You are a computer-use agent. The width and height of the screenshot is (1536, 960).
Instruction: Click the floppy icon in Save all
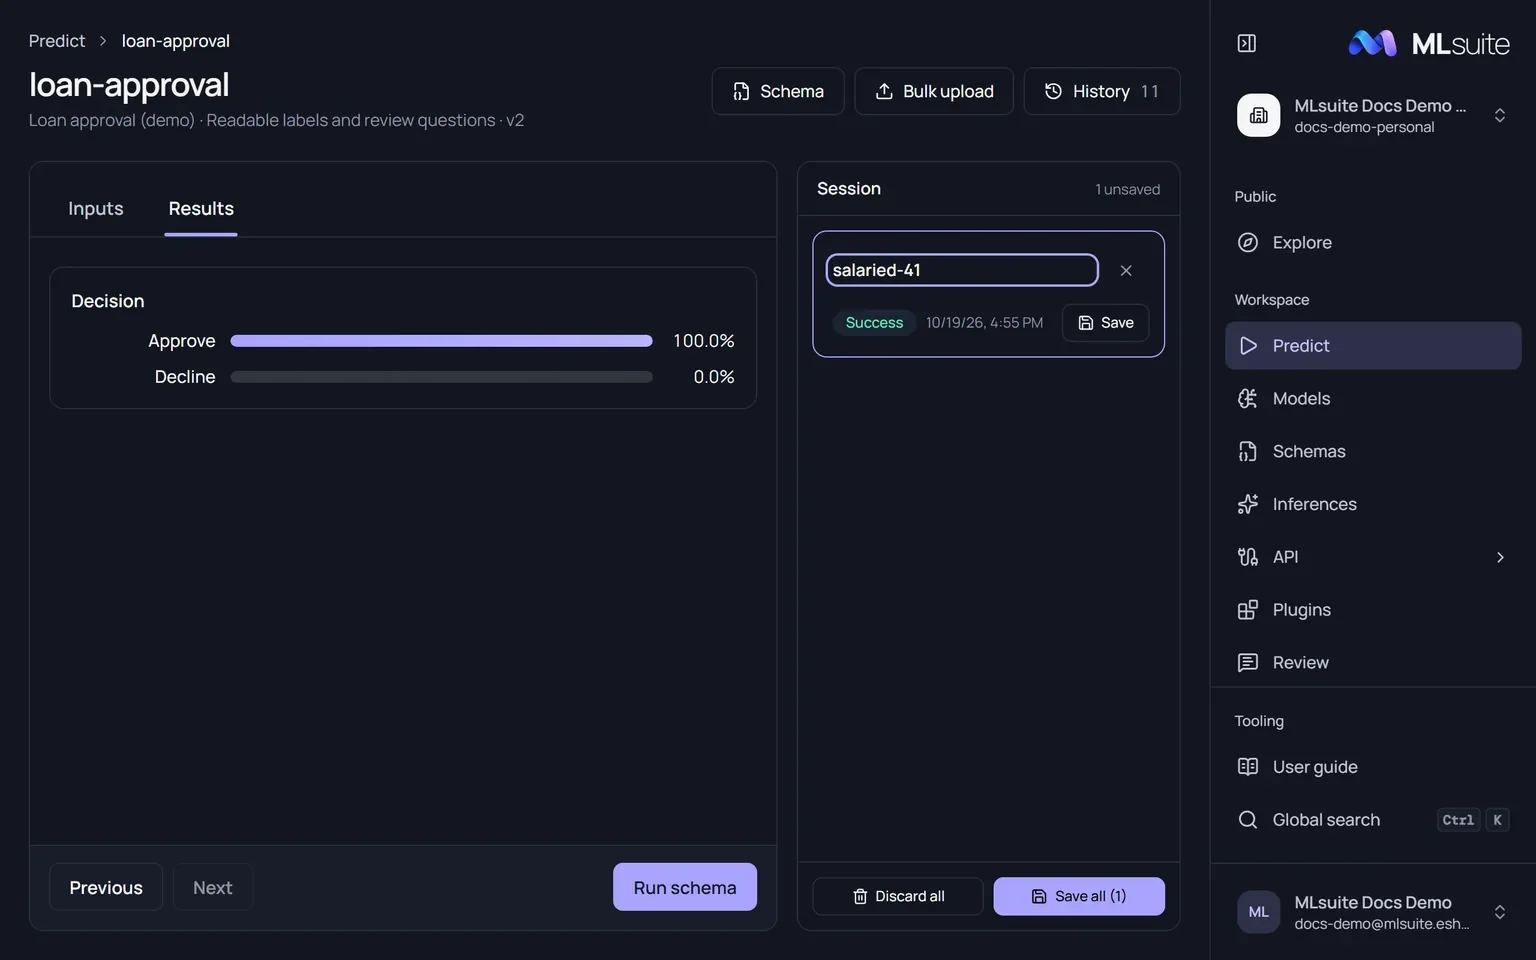1039,896
